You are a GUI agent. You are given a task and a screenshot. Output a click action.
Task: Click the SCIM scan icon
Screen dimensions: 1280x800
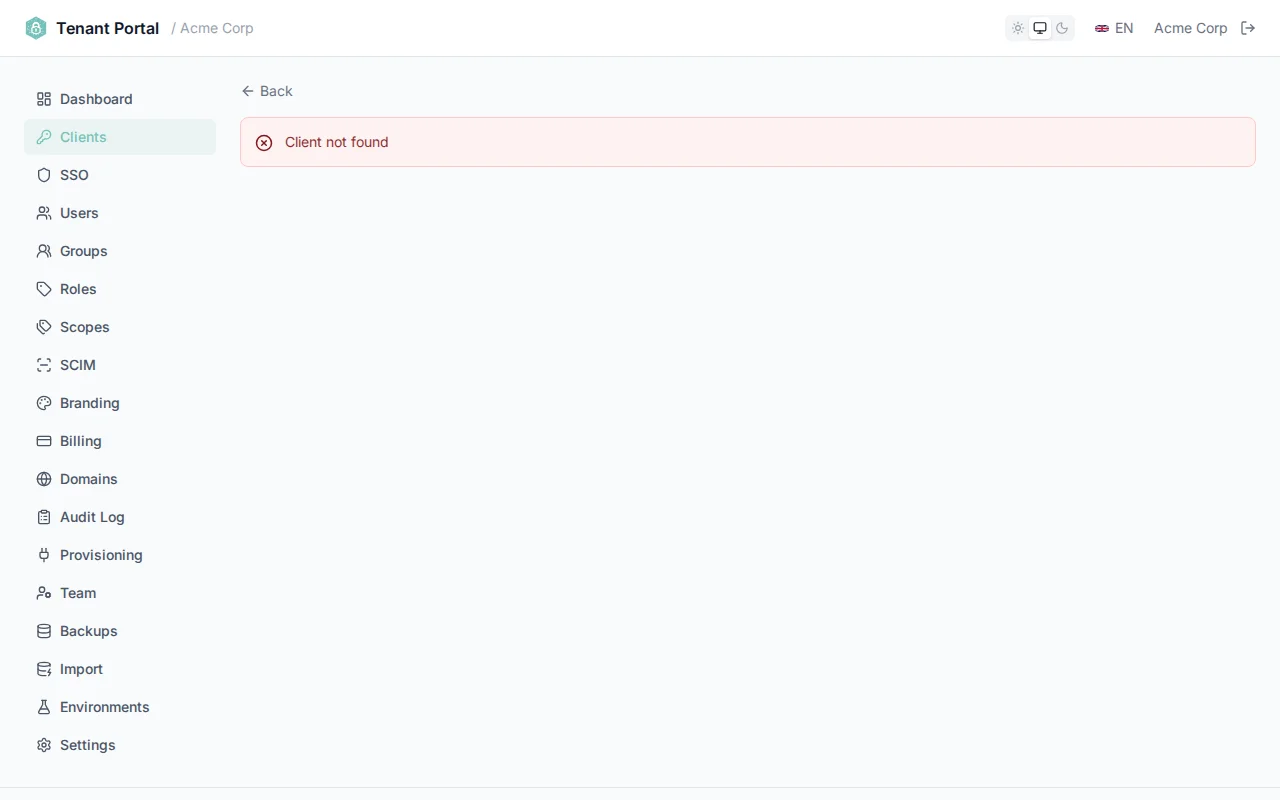point(44,365)
